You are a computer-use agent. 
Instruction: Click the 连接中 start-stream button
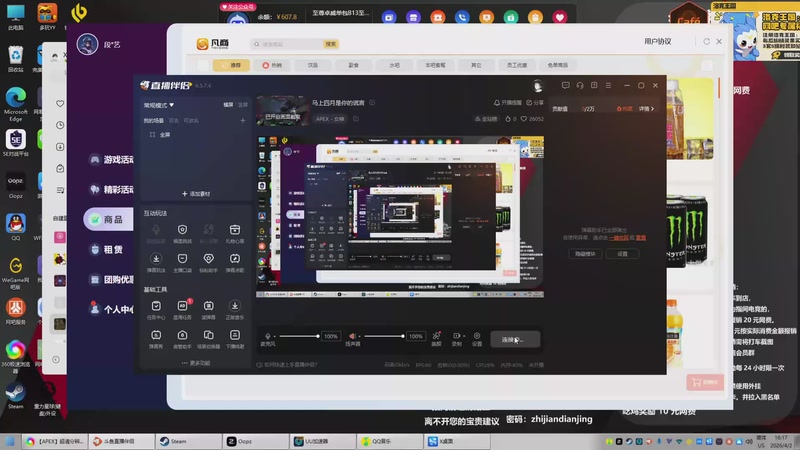click(x=515, y=339)
